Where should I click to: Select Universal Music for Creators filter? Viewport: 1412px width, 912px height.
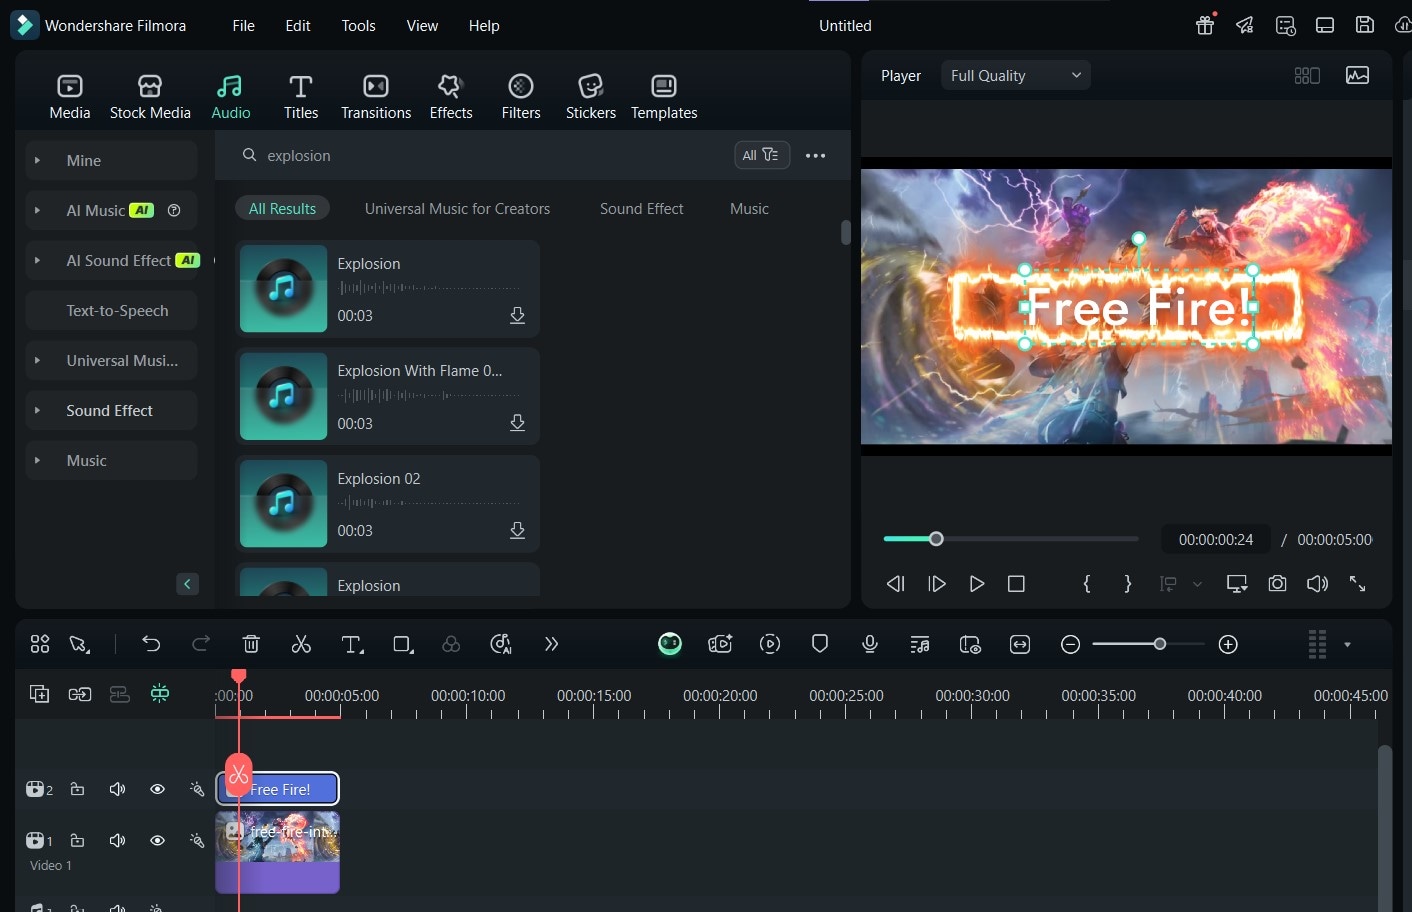tap(457, 208)
